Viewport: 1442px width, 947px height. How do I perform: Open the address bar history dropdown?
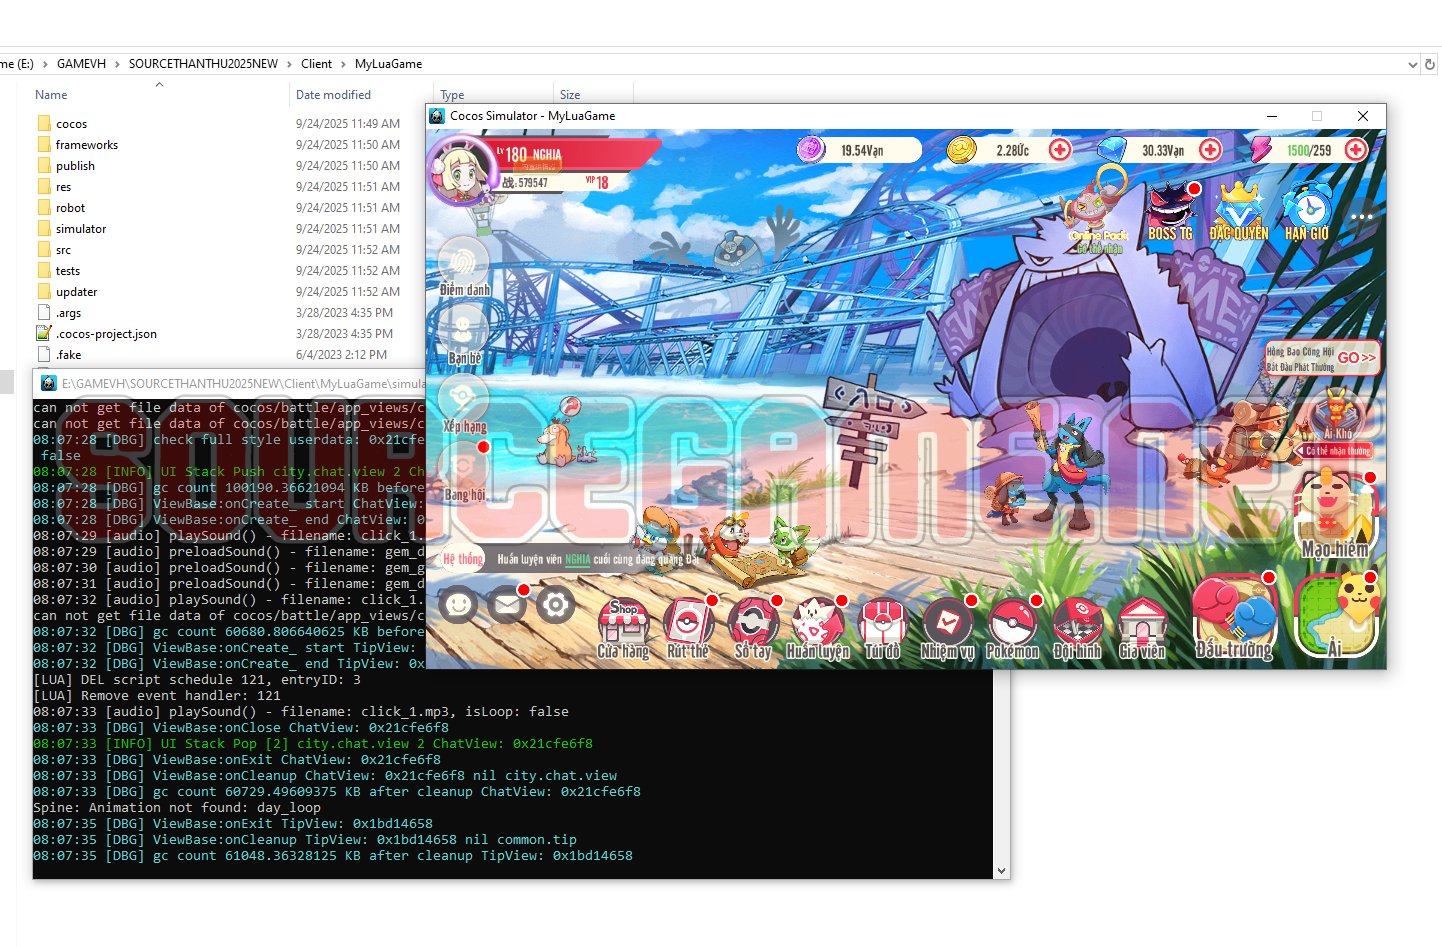pyautogui.click(x=1412, y=64)
